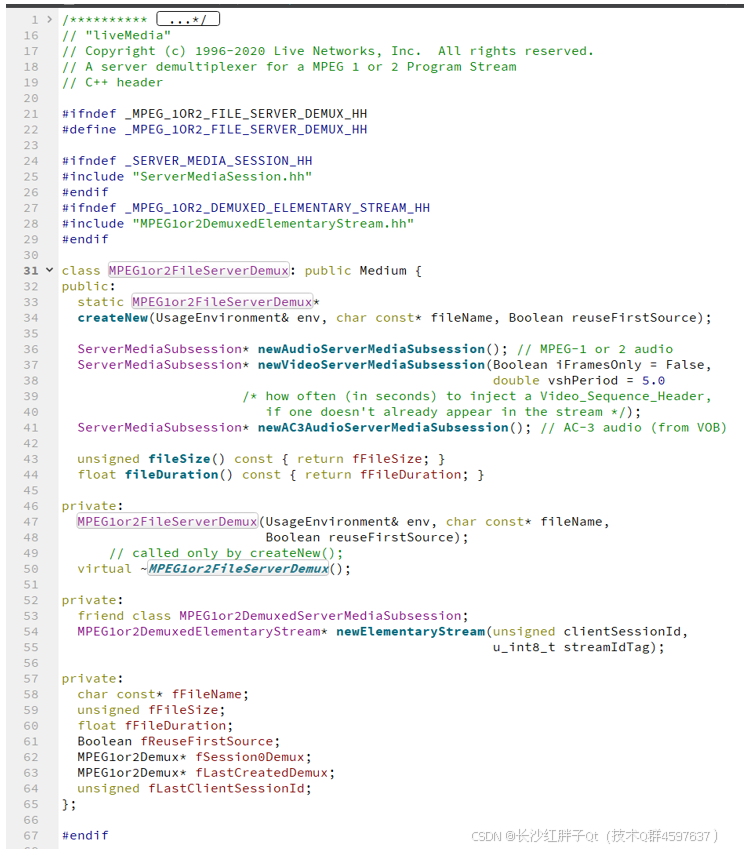Click the '// called only by createNew()' comment
This screenshot has height=849, width=744.
coord(226,553)
